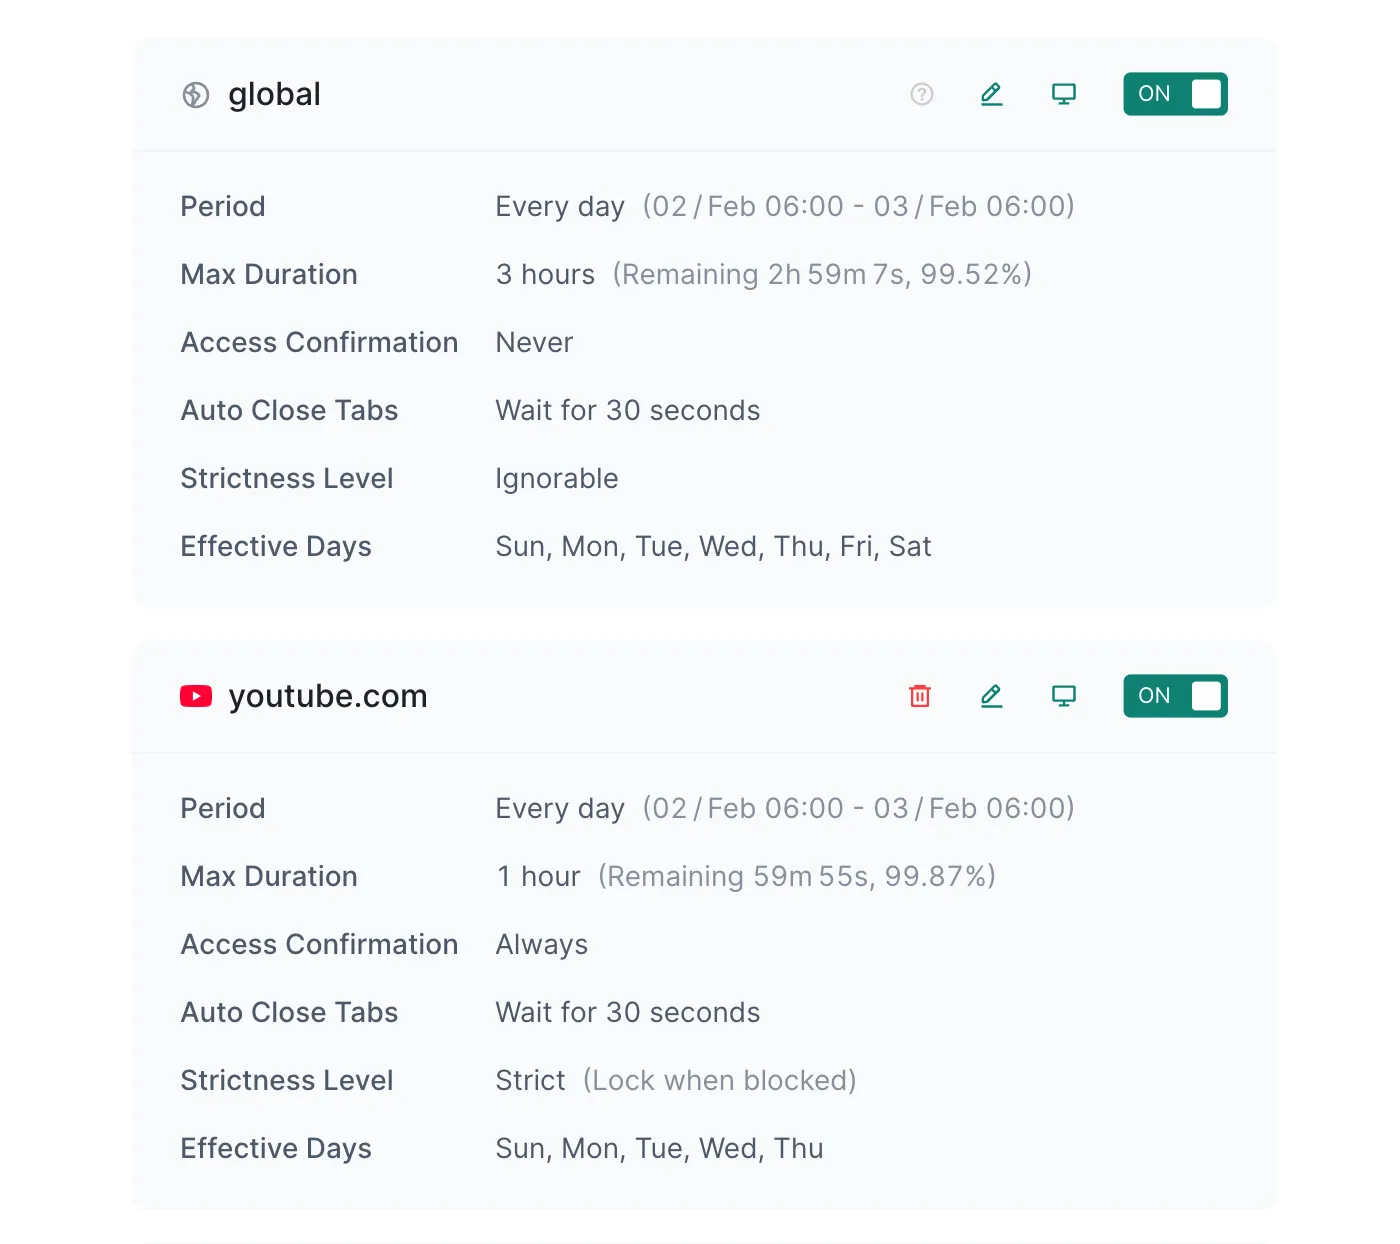Image resolution: width=1400 pixels, height=1244 pixels.
Task: Click youtube.com Effective Days list
Action: point(659,1148)
